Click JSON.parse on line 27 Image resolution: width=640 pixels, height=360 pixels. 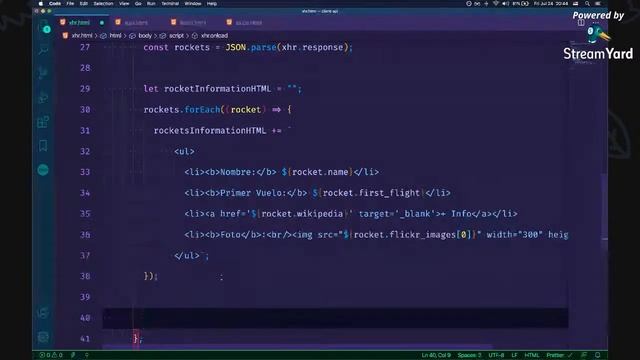pyautogui.click(x=251, y=47)
